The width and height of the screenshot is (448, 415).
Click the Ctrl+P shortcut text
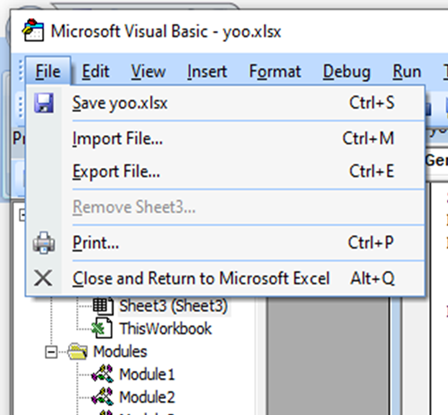tap(371, 242)
